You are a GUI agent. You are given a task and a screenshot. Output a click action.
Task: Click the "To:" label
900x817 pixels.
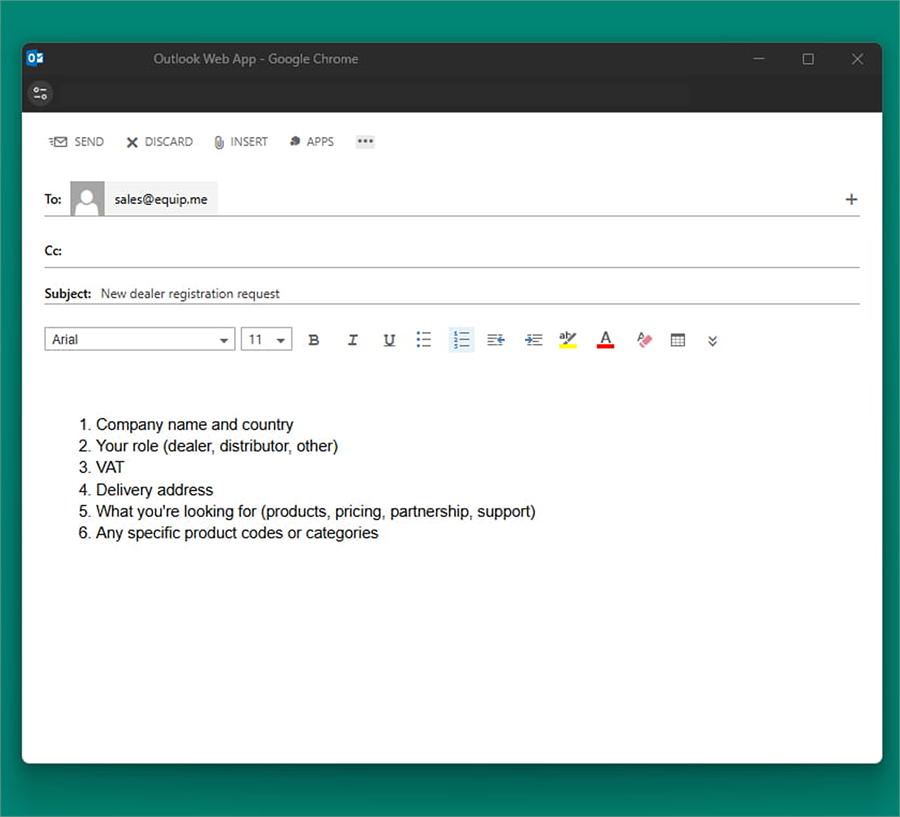53,199
